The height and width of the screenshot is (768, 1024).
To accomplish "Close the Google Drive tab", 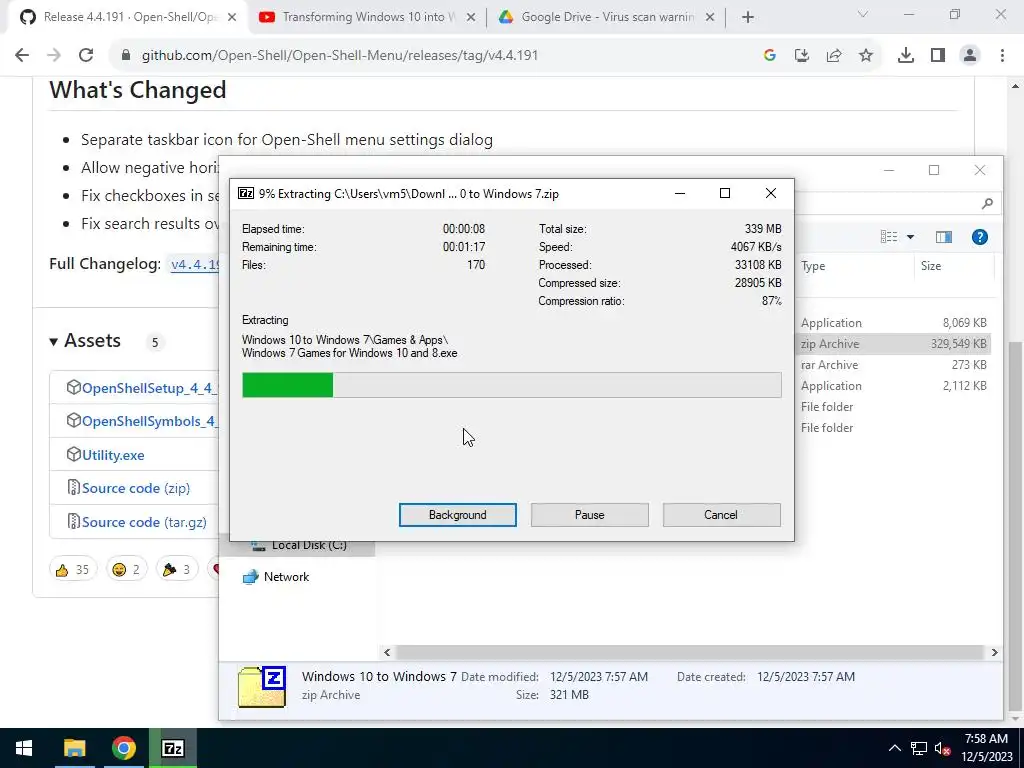I will point(710,18).
